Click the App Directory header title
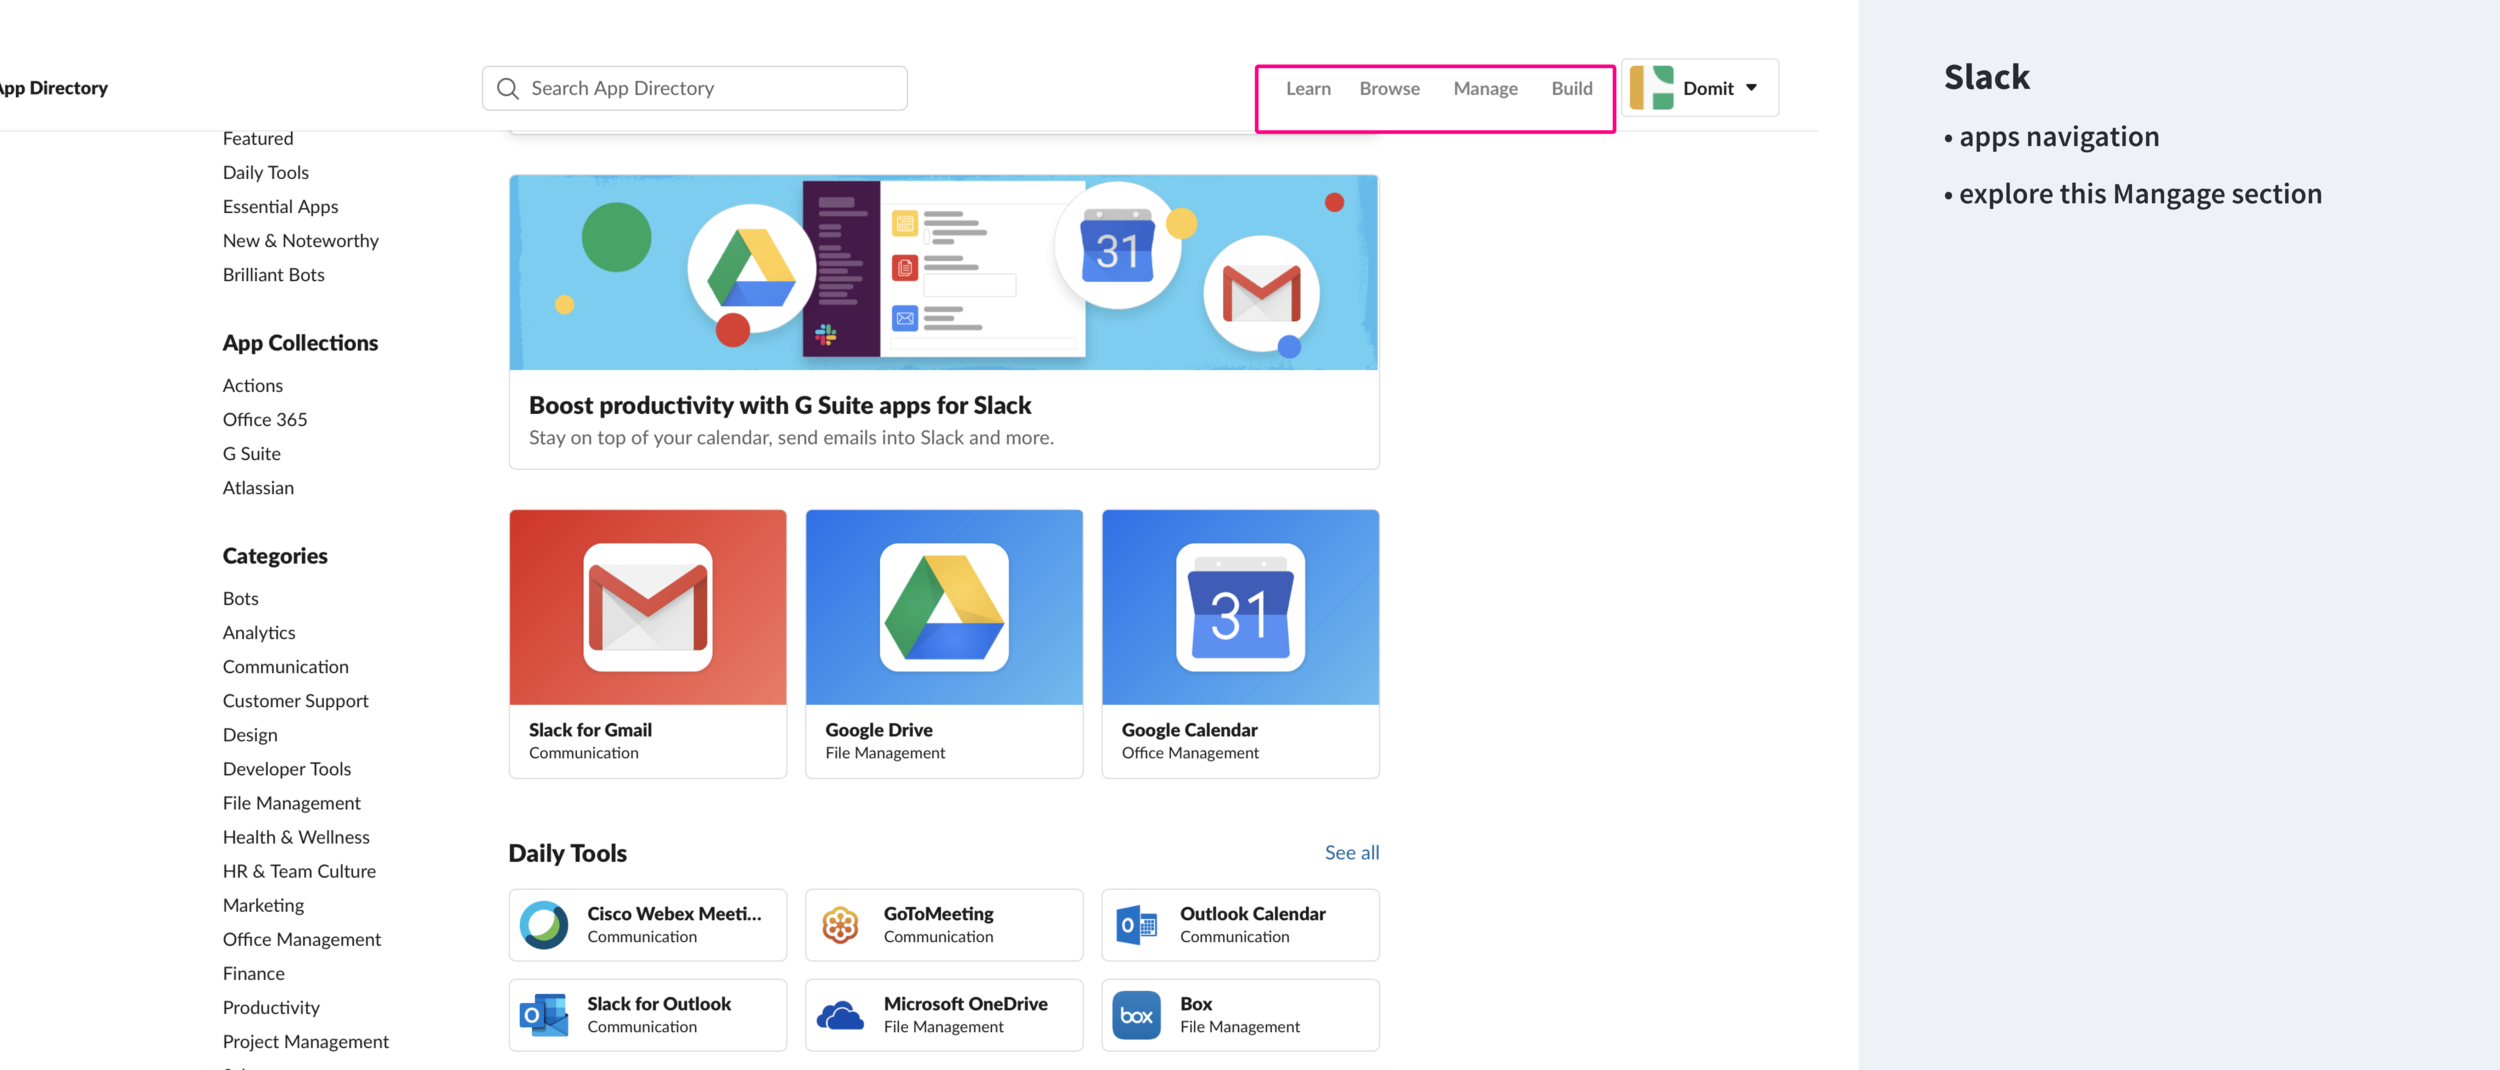This screenshot has height=1070, width=2500. (x=53, y=88)
